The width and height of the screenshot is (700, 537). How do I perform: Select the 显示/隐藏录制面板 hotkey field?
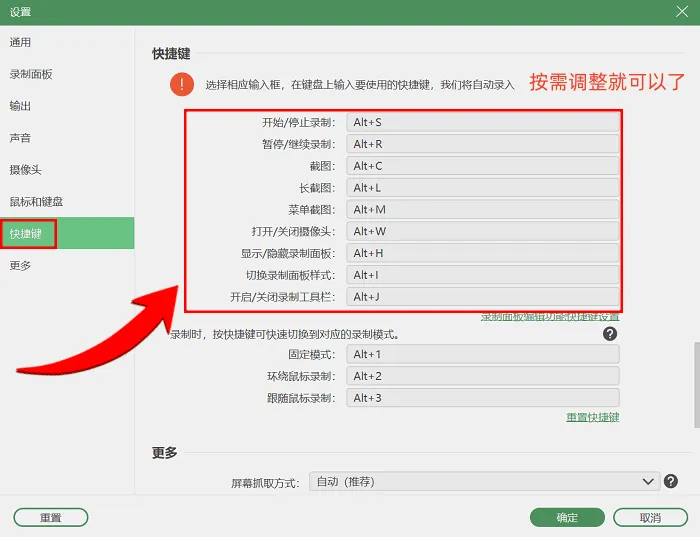[x=483, y=253]
